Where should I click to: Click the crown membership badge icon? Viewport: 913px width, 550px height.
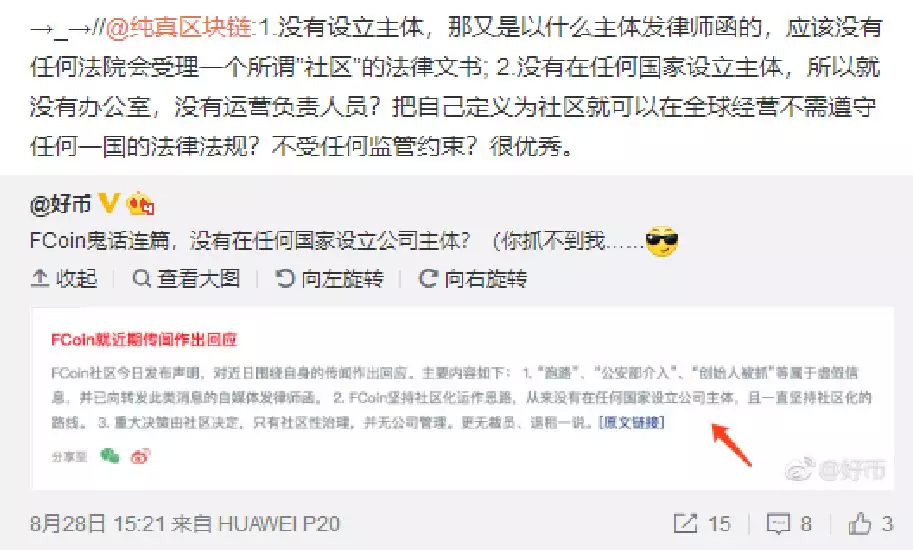140,204
